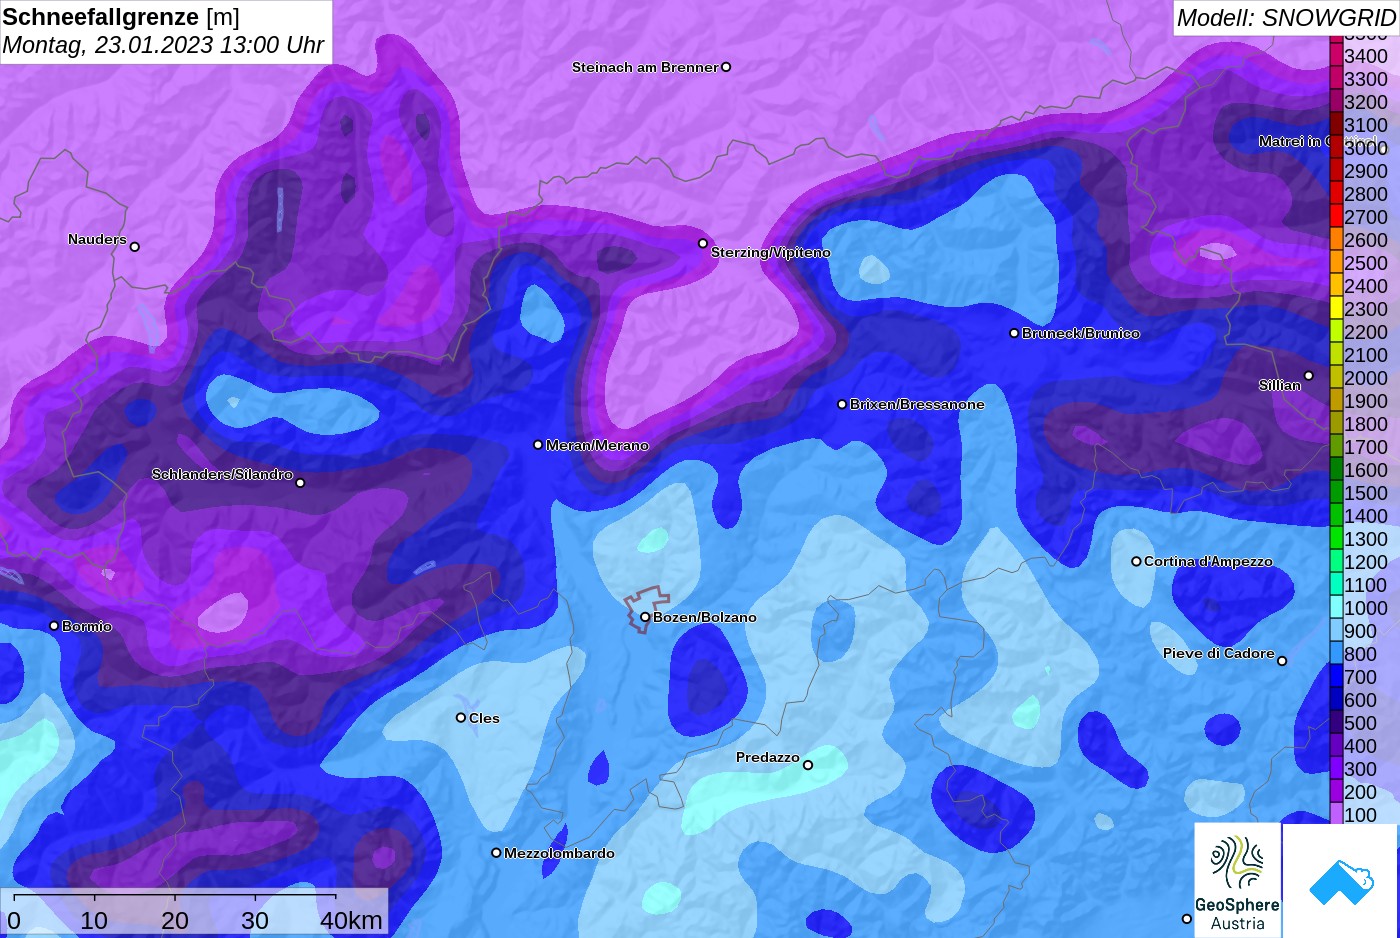Click the Predazzo marker dot

click(x=808, y=765)
